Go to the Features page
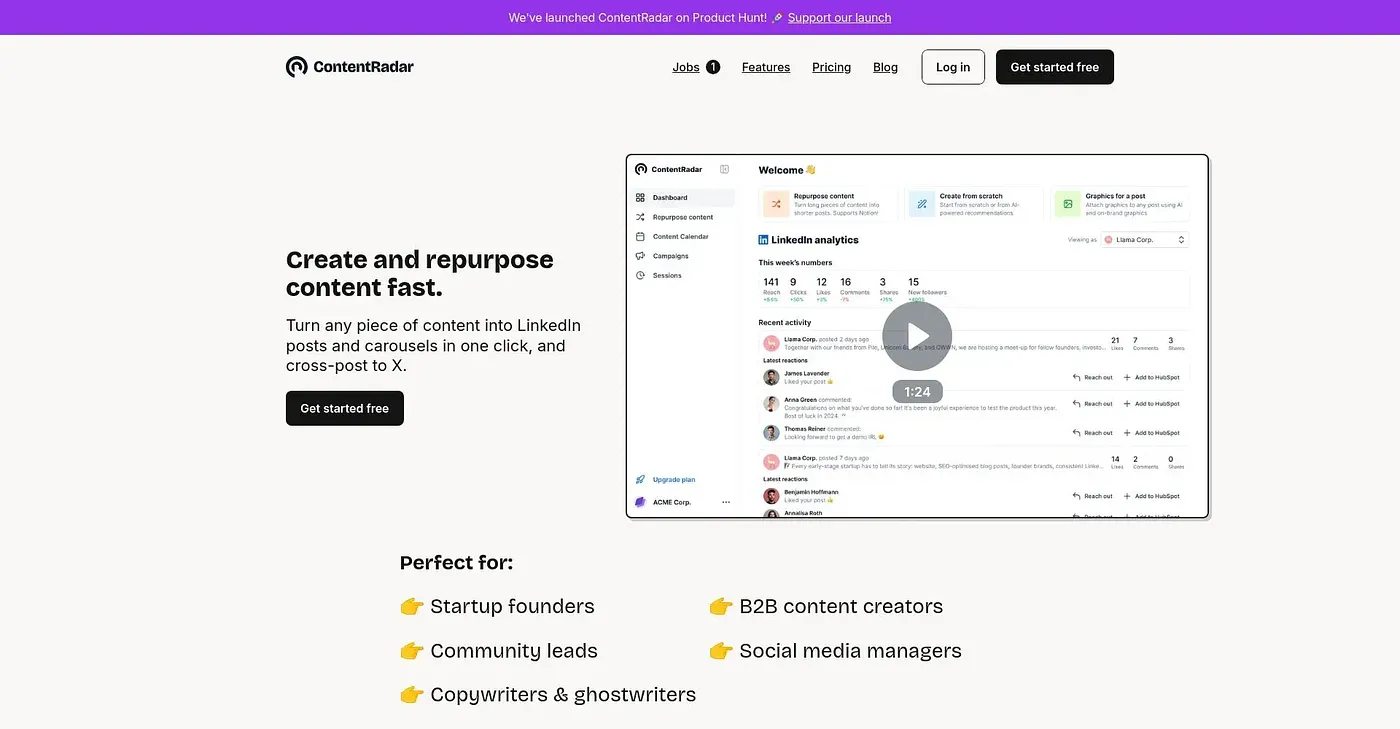 (766, 67)
